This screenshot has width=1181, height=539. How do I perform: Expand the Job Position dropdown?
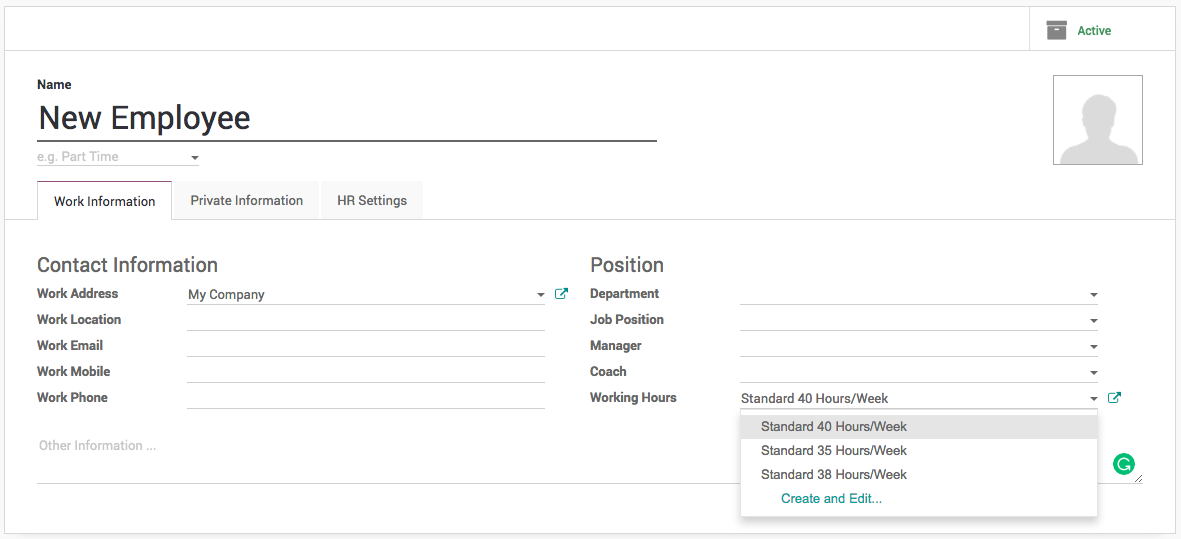point(1093,321)
